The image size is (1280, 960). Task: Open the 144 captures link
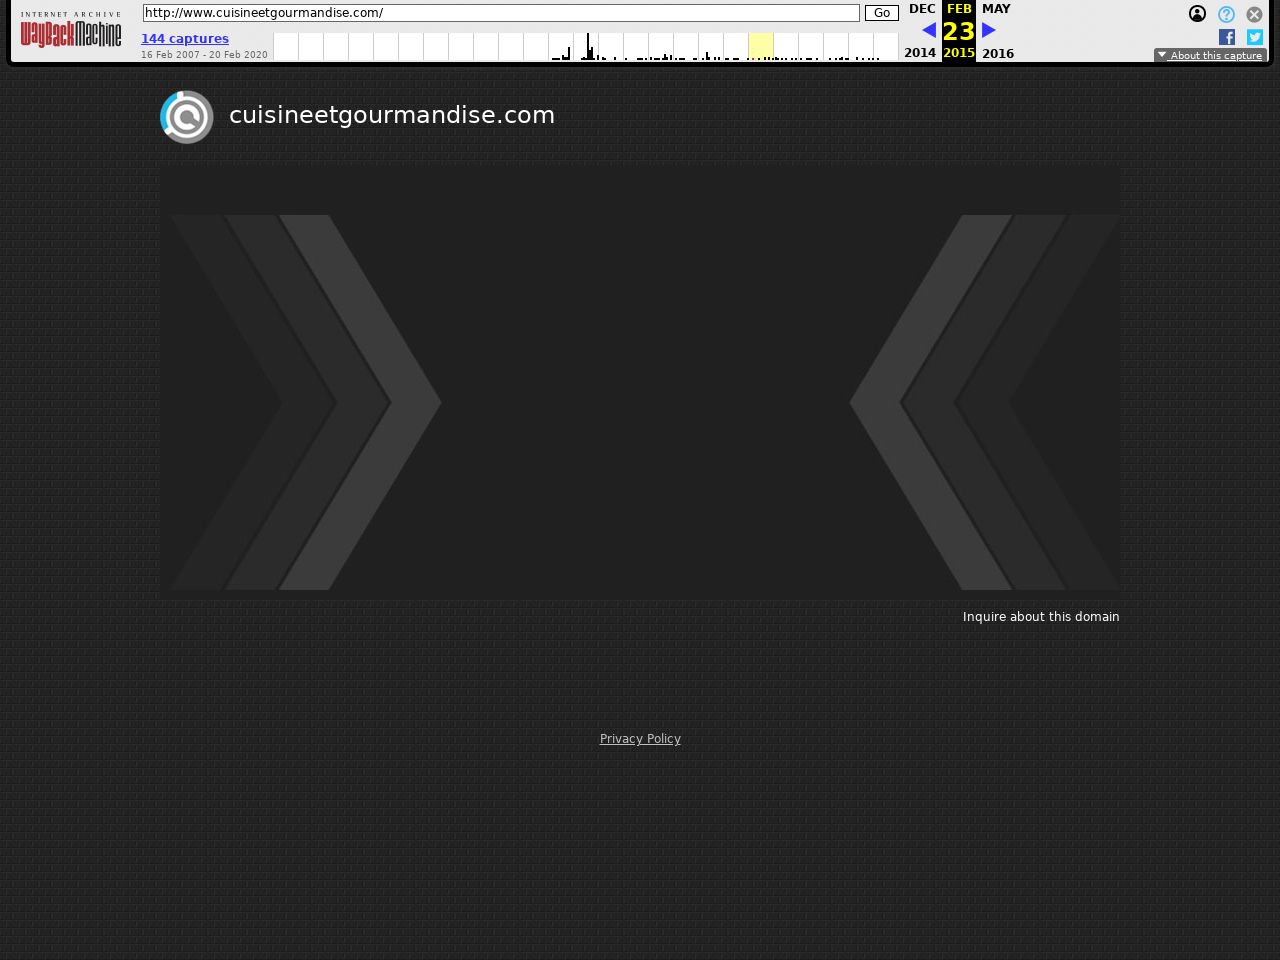click(185, 38)
